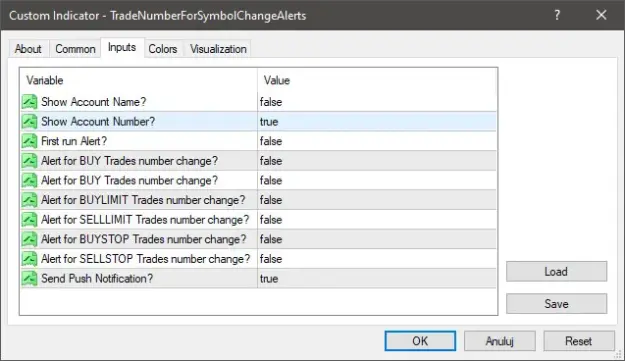Edit the true value of Send Push Notification?
This screenshot has width=625, height=361.
tap(377, 278)
